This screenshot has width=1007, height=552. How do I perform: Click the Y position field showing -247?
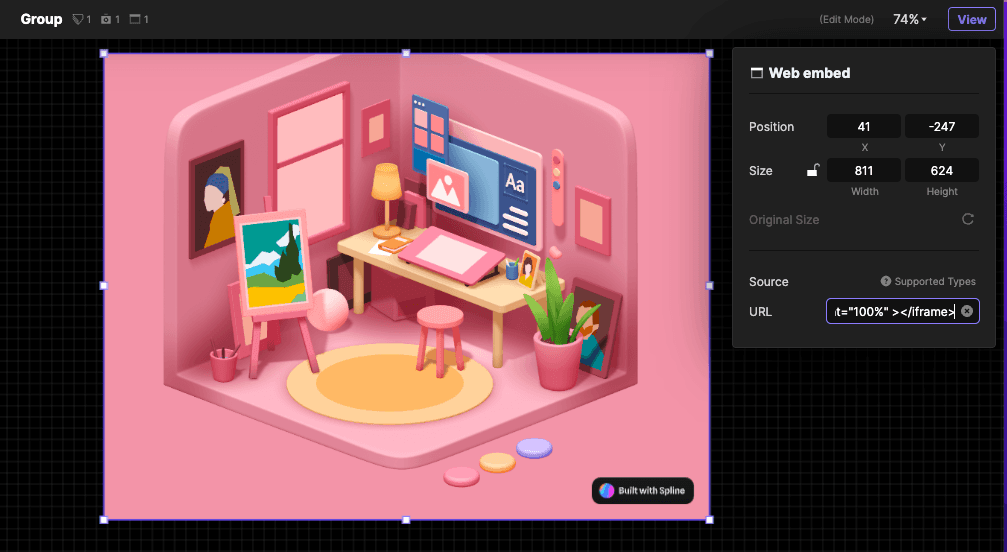[x=941, y=126]
